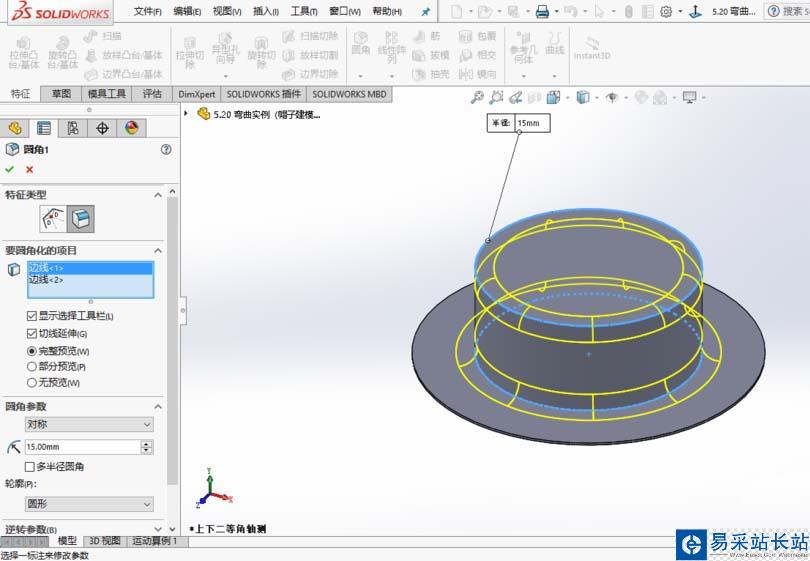Cancel the fillet with the red X
This screenshot has width=810, height=561.
[29, 170]
